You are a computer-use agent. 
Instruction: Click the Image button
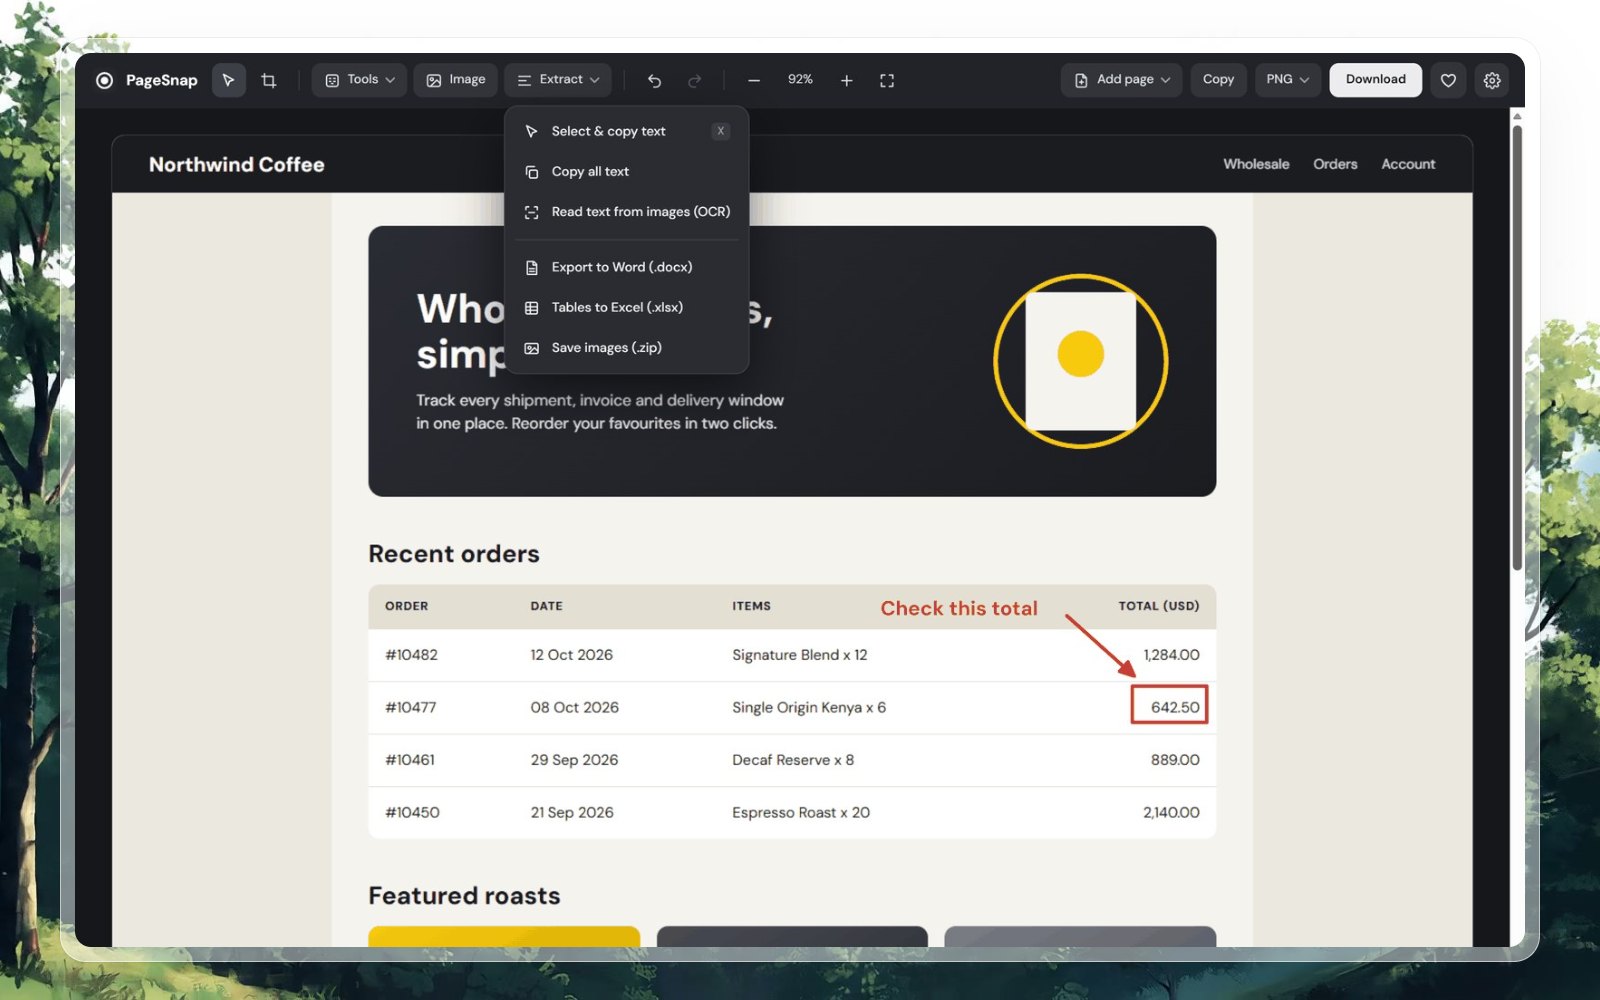(456, 80)
